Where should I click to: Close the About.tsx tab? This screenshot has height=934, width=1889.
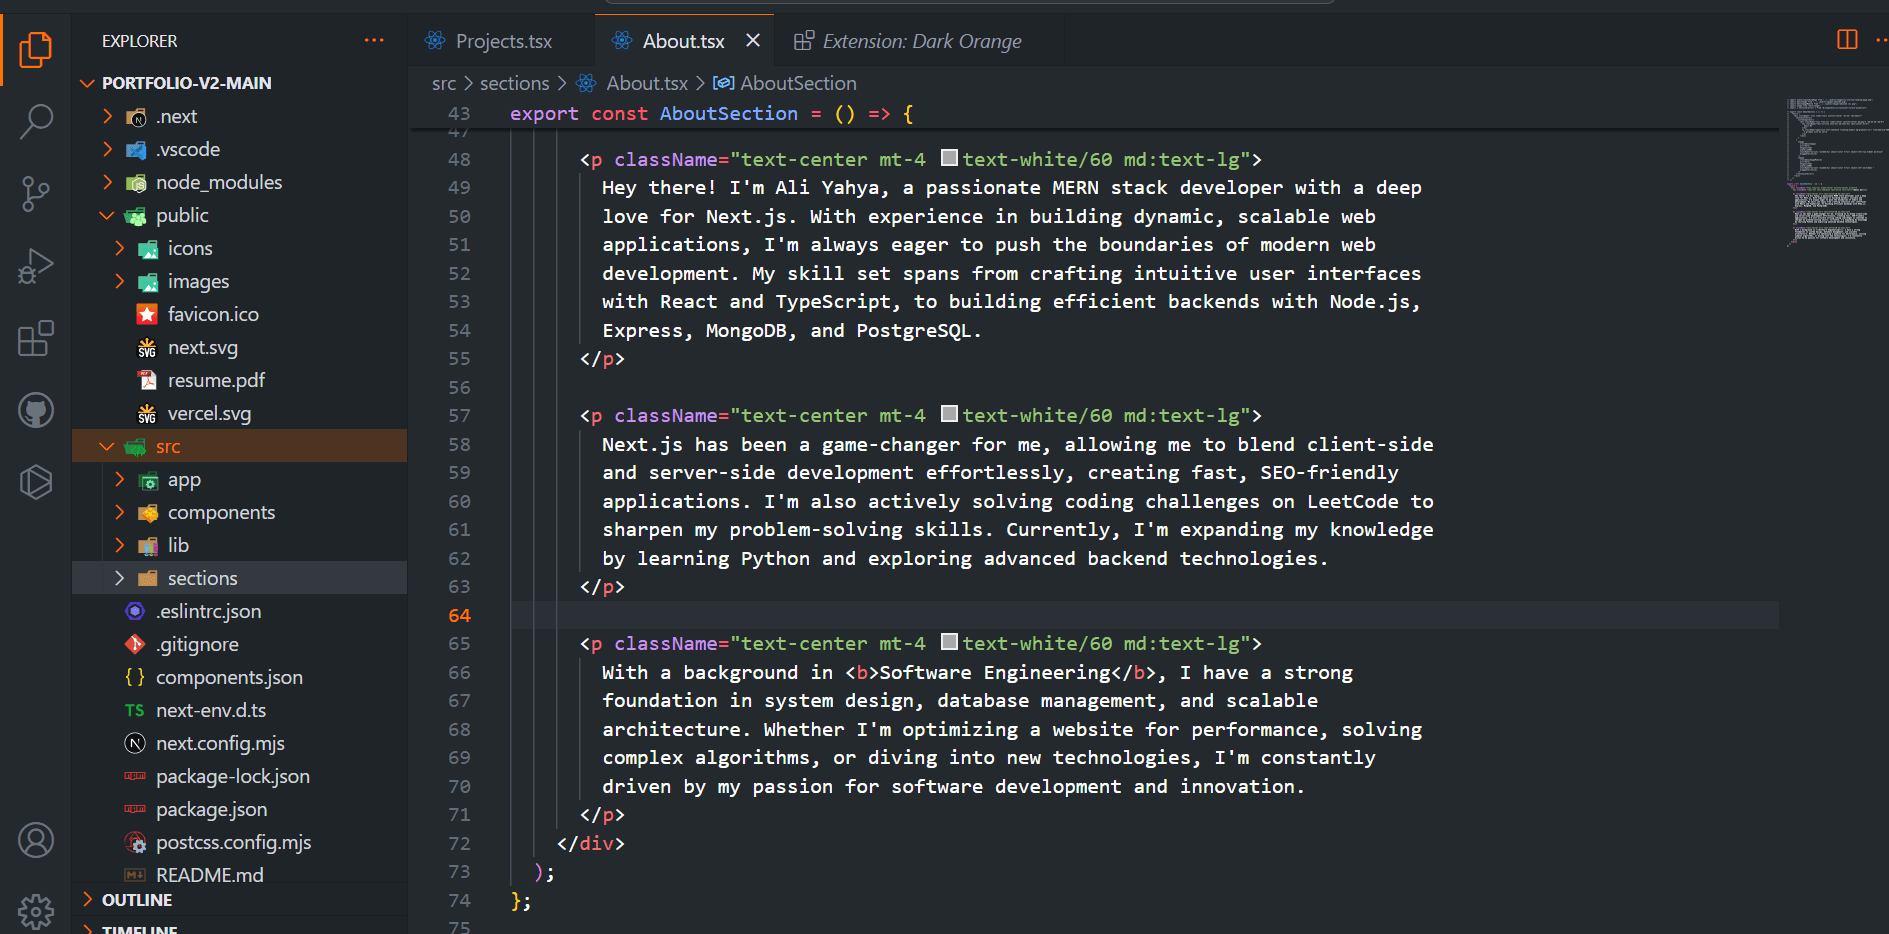coord(753,41)
